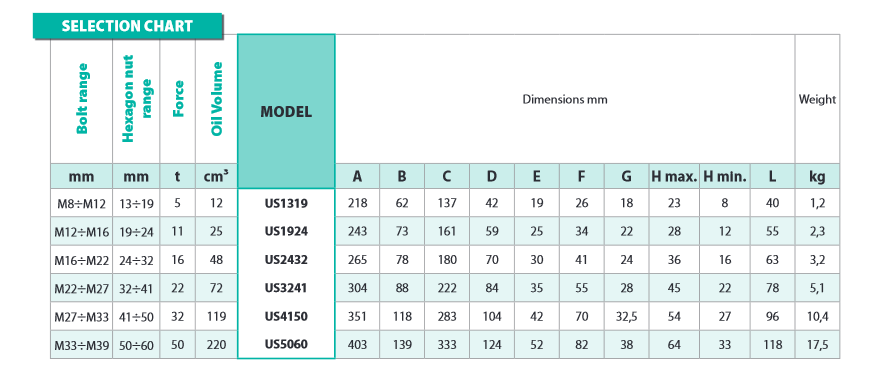
Task: Click the Dimensions mm header
Action: pyautogui.click(x=565, y=99)
